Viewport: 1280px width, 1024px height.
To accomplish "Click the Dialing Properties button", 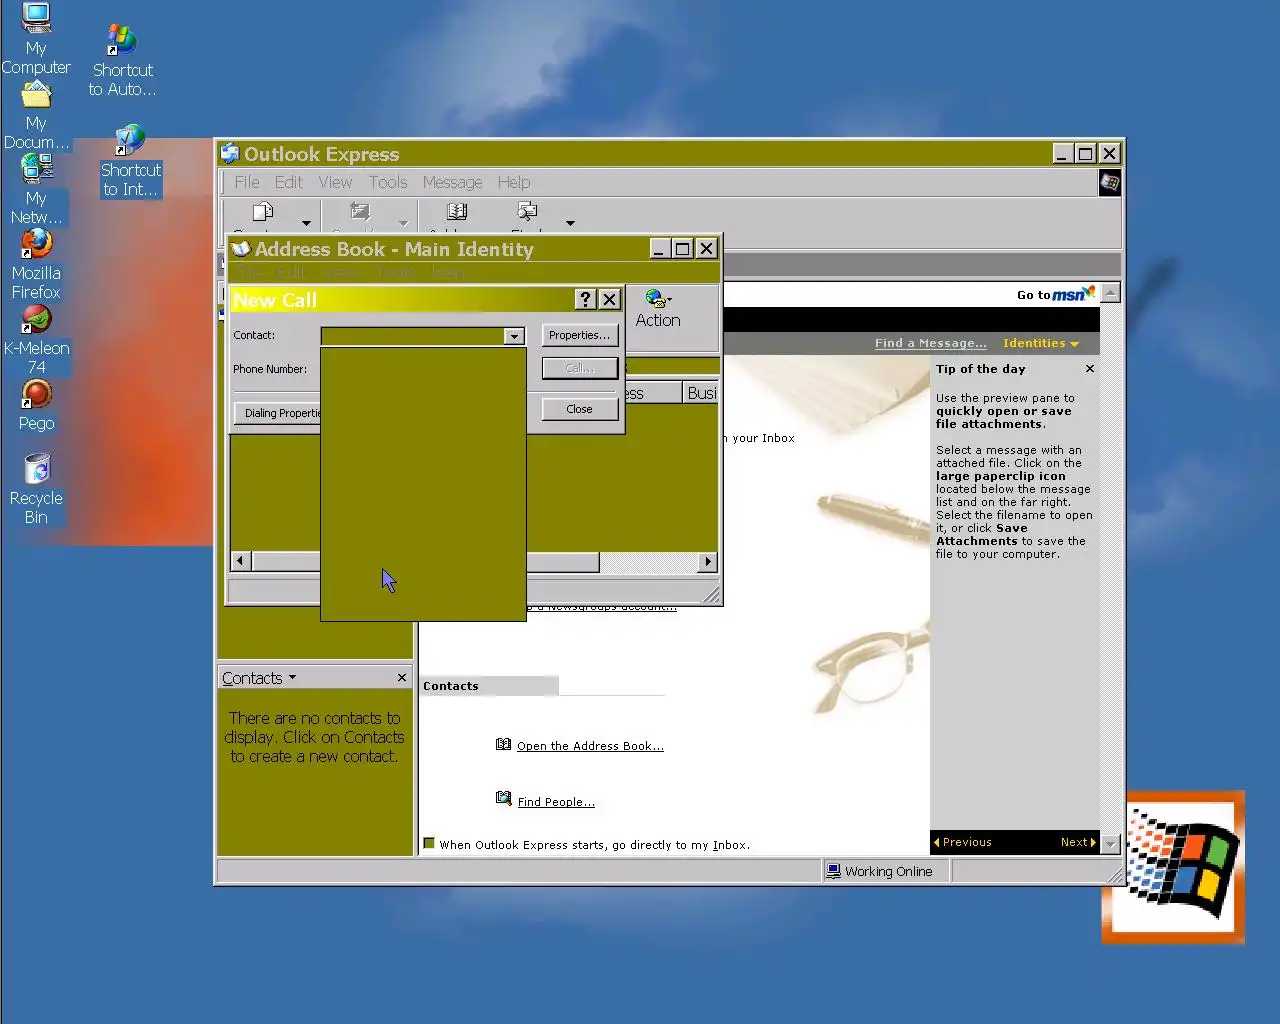I will [278, 413].
